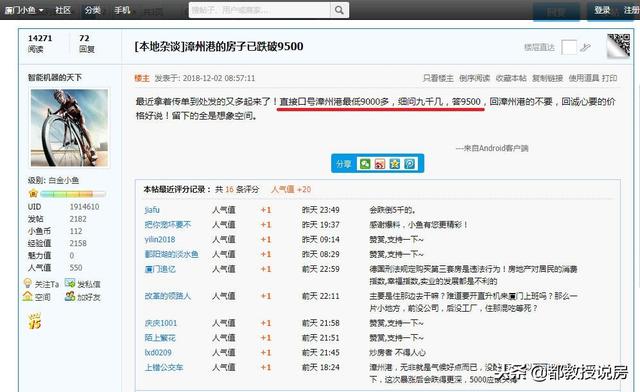Click the 人气值 +20 summary text
This screenshot has height=392, width=640.
(291, 189)
